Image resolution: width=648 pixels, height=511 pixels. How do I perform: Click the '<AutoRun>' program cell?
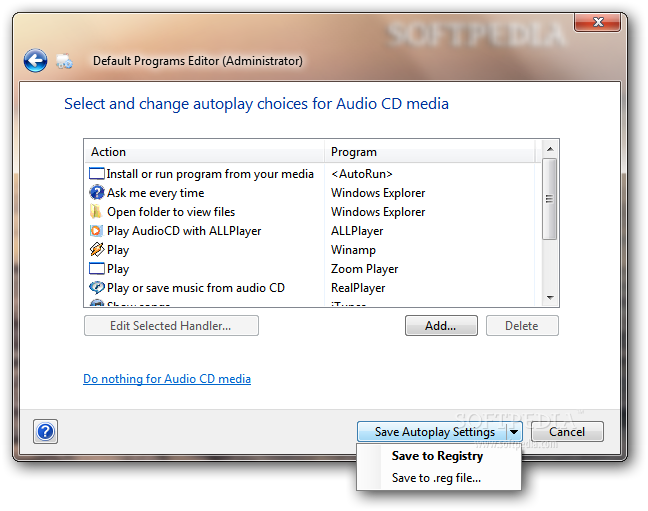point(362,174)
